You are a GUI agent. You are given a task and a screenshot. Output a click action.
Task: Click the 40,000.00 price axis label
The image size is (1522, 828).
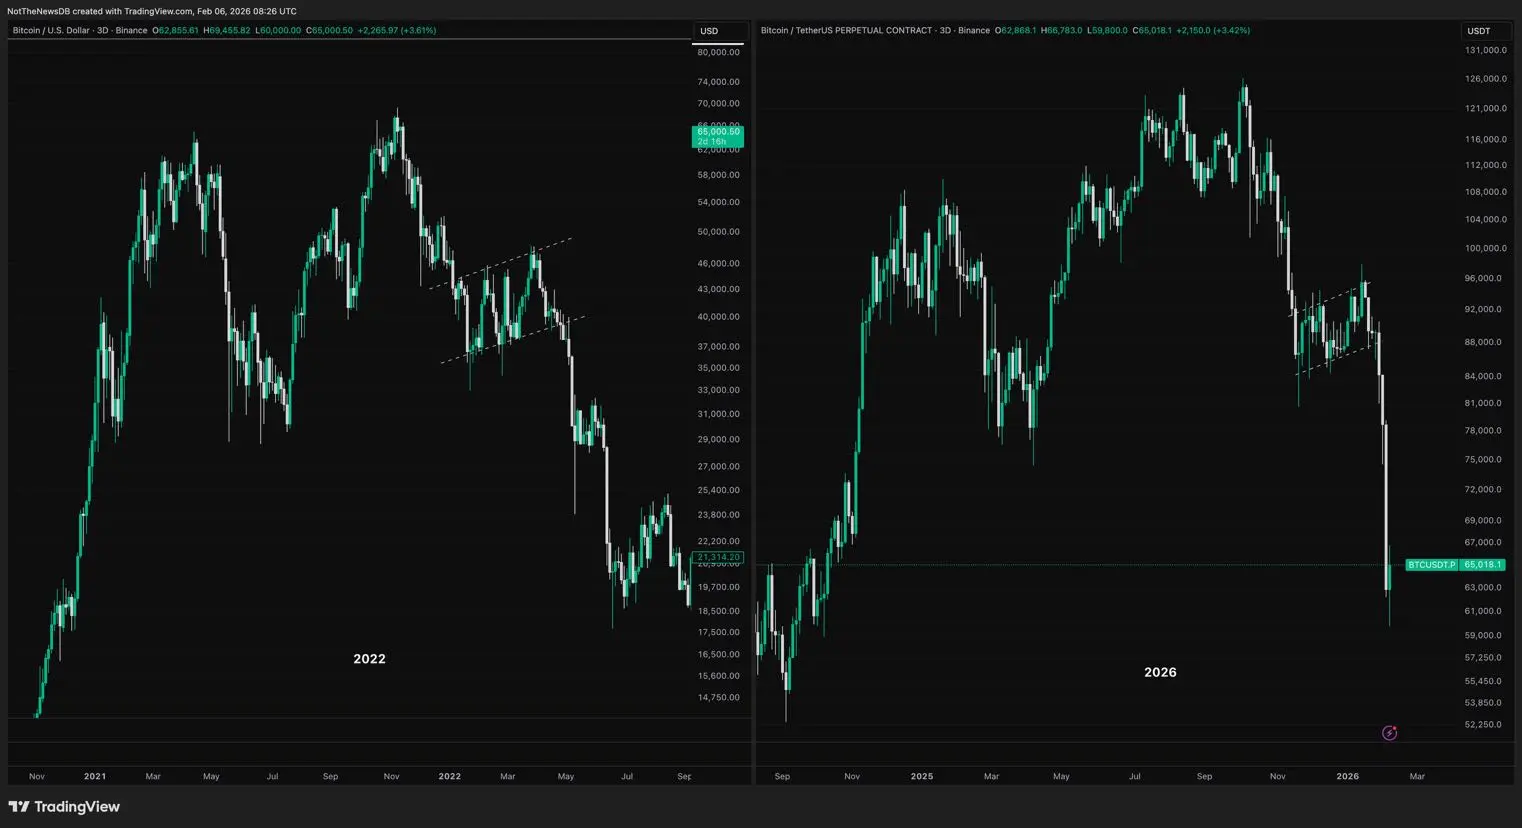pos(718,317)
